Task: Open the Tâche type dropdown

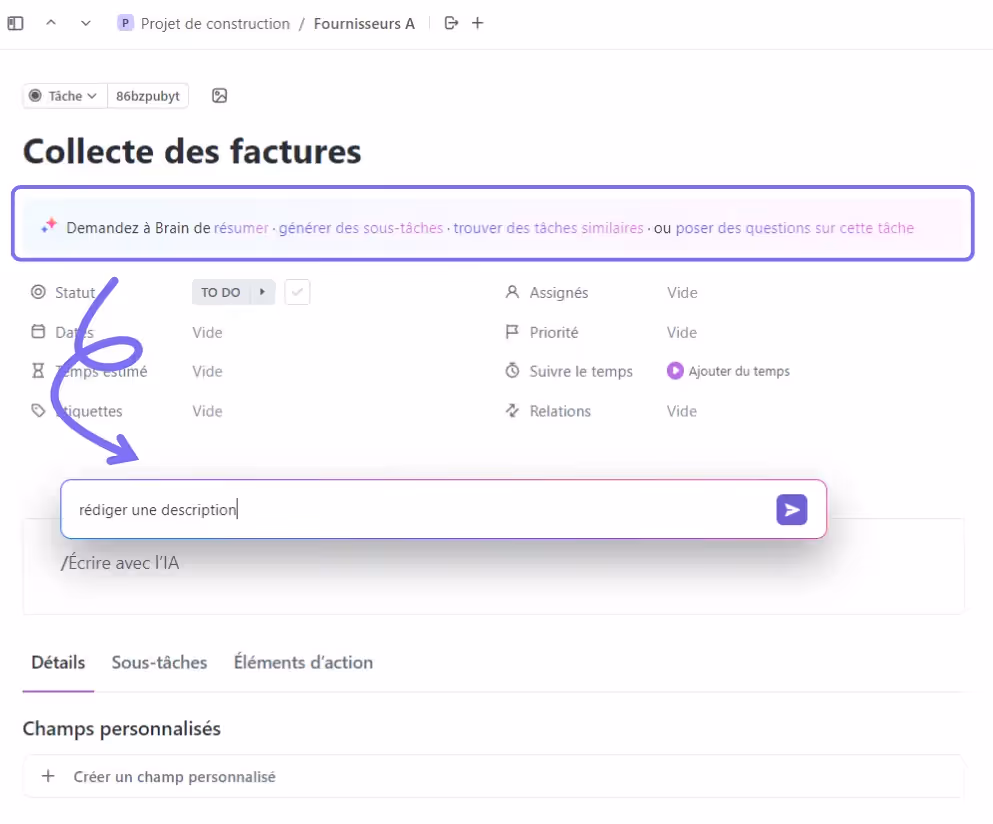Action: coord(64,96)
